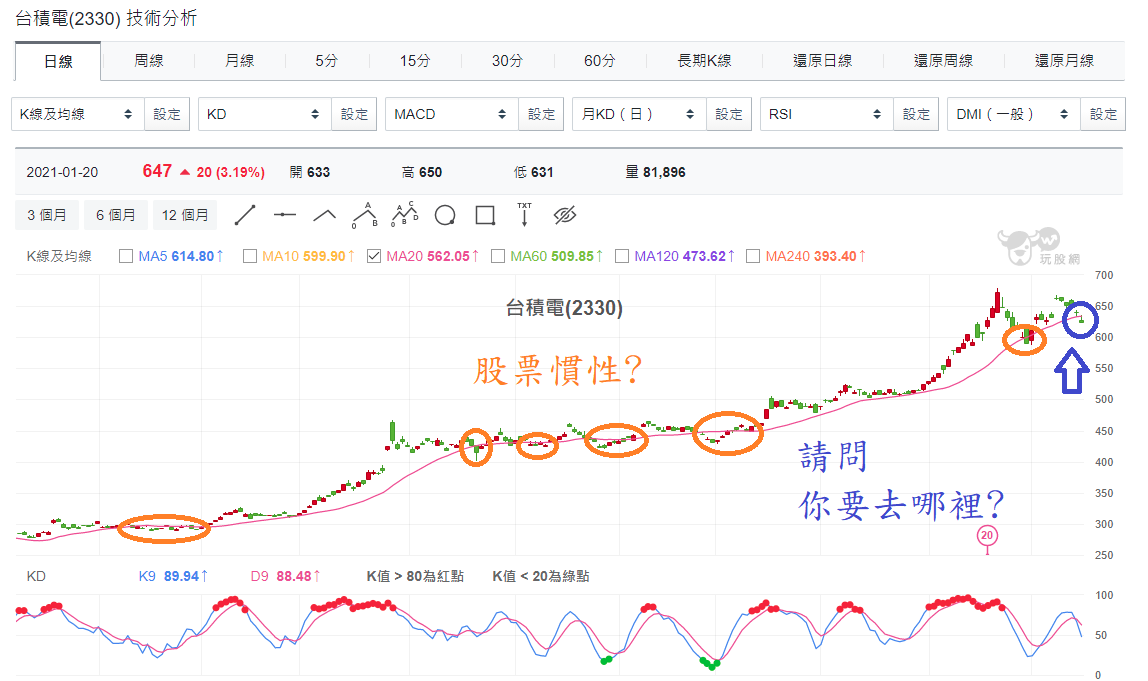Click 設定 next to 月KD (日) dropdown
The image size is (1148, 681).
pos(729,114)
